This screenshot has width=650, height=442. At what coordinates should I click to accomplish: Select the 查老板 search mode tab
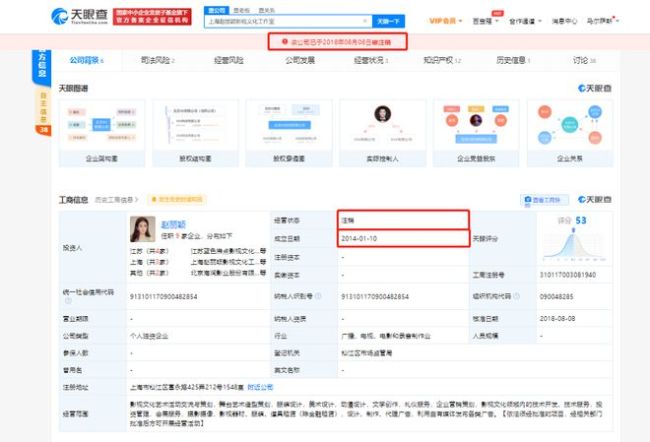[242, 10]
